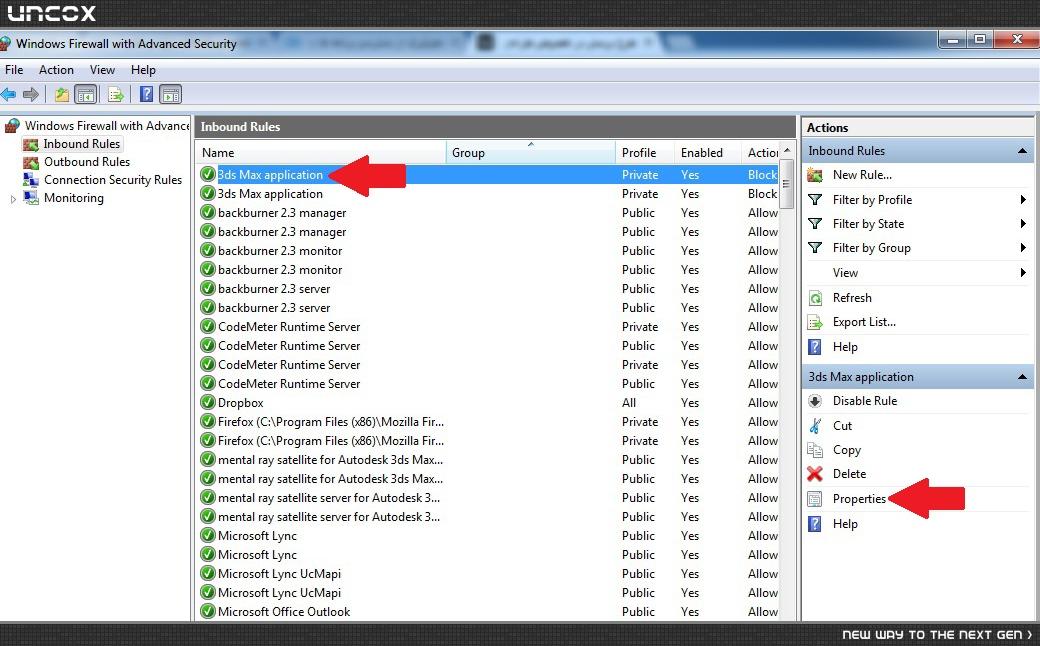The height and width of the screenshot is (646, 1040).
Task: Click the Sort by Action column header
Action: point(760,153)
